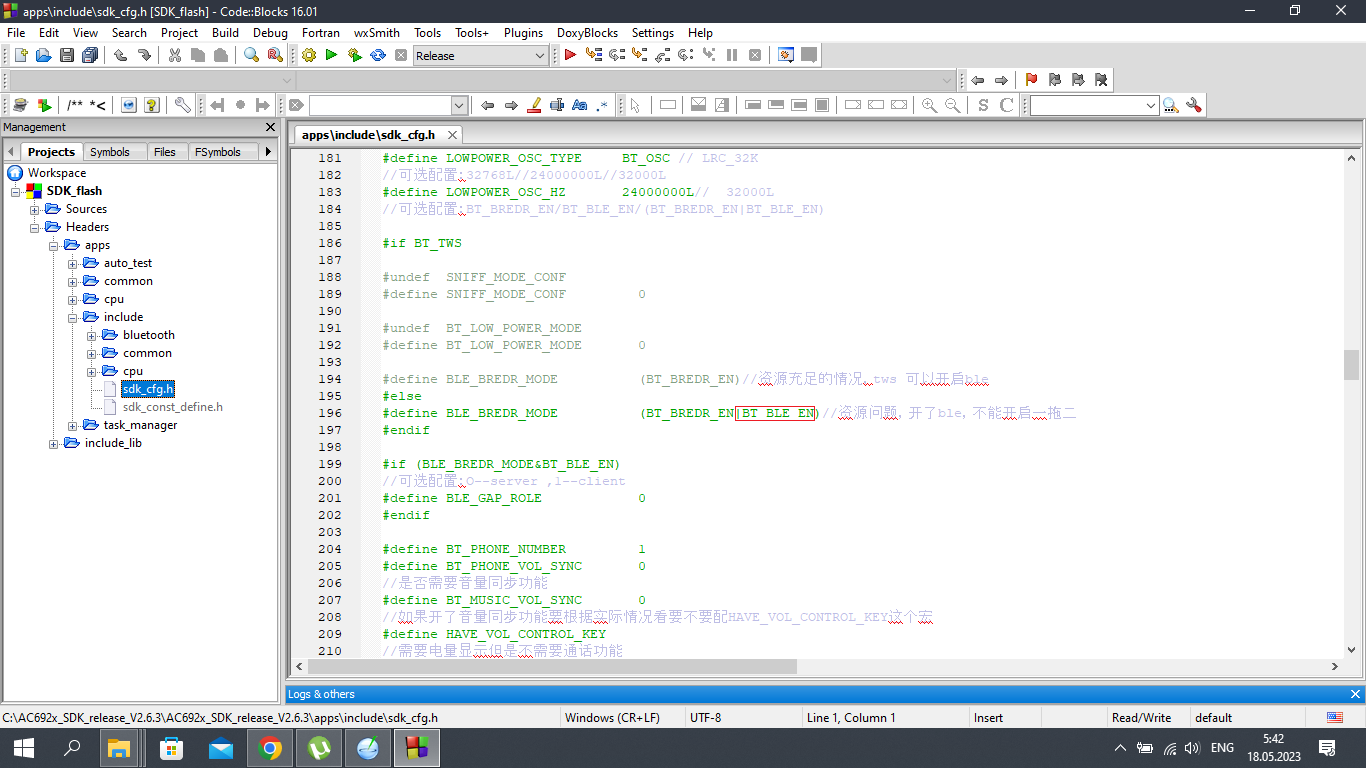1366x768 pixels.
Task: Open the Build menu
Action: pos(225,32)
